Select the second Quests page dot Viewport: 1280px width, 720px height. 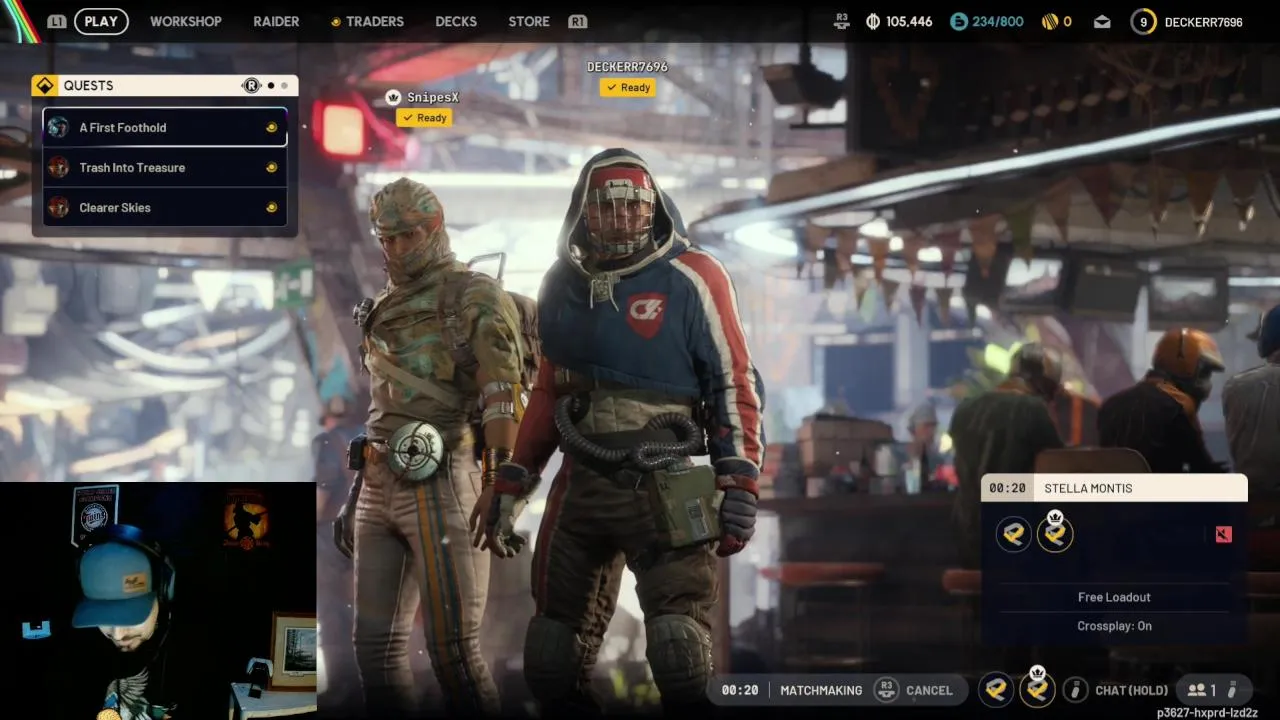coord(284,86)
